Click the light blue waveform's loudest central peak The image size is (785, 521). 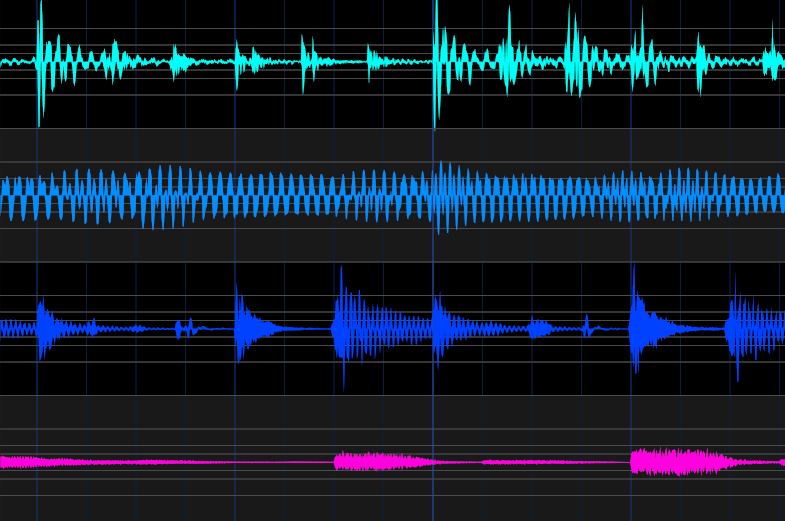[x=443, y=195]
